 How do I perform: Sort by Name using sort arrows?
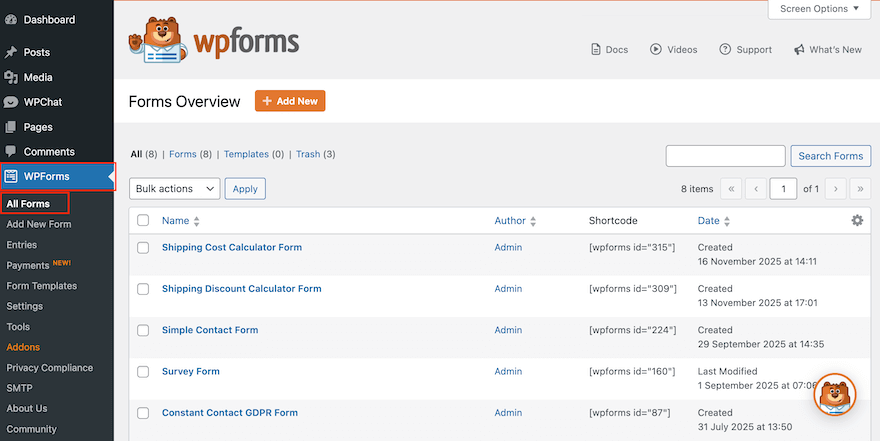point(196,222)
